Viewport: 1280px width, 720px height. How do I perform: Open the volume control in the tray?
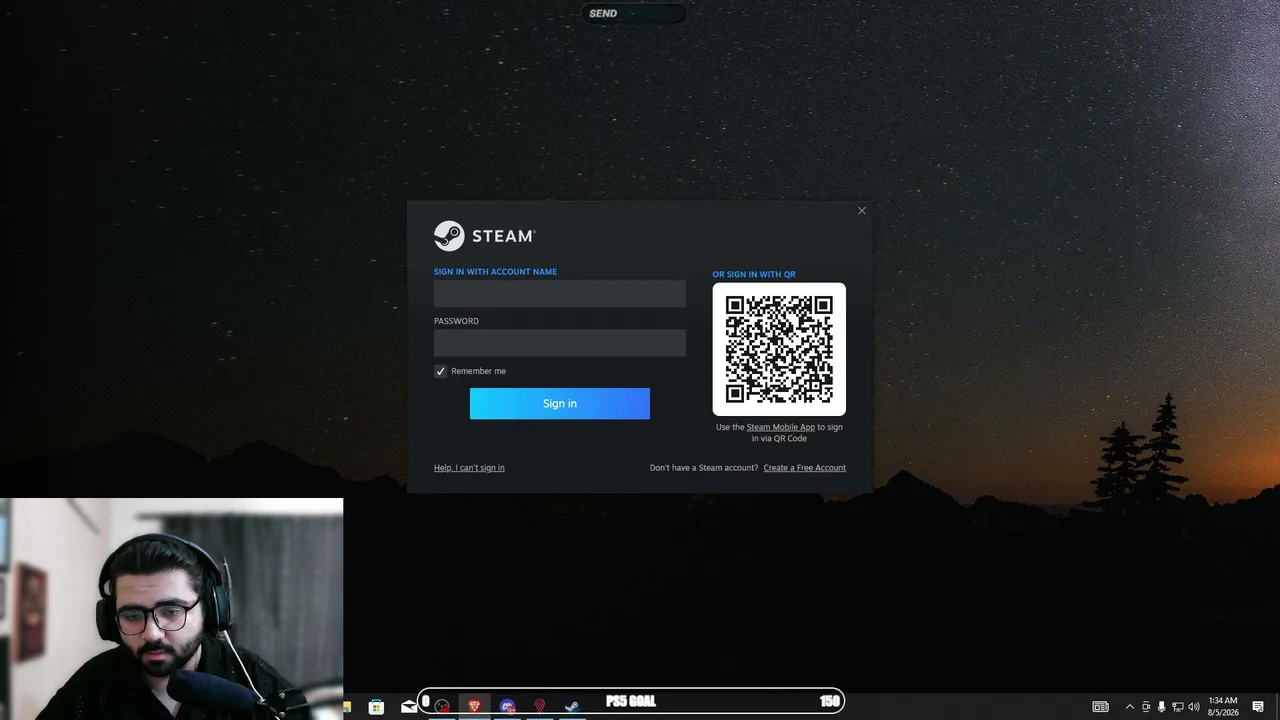click(1193, 707)
